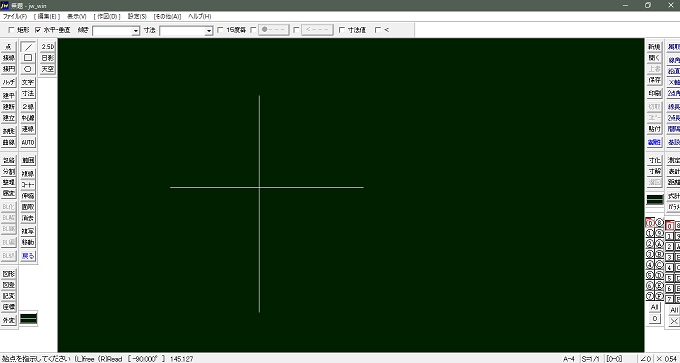The height and width of the screenshot is (363, 680).
Task: Click the 保存 save button
Action: click(654, 80)
